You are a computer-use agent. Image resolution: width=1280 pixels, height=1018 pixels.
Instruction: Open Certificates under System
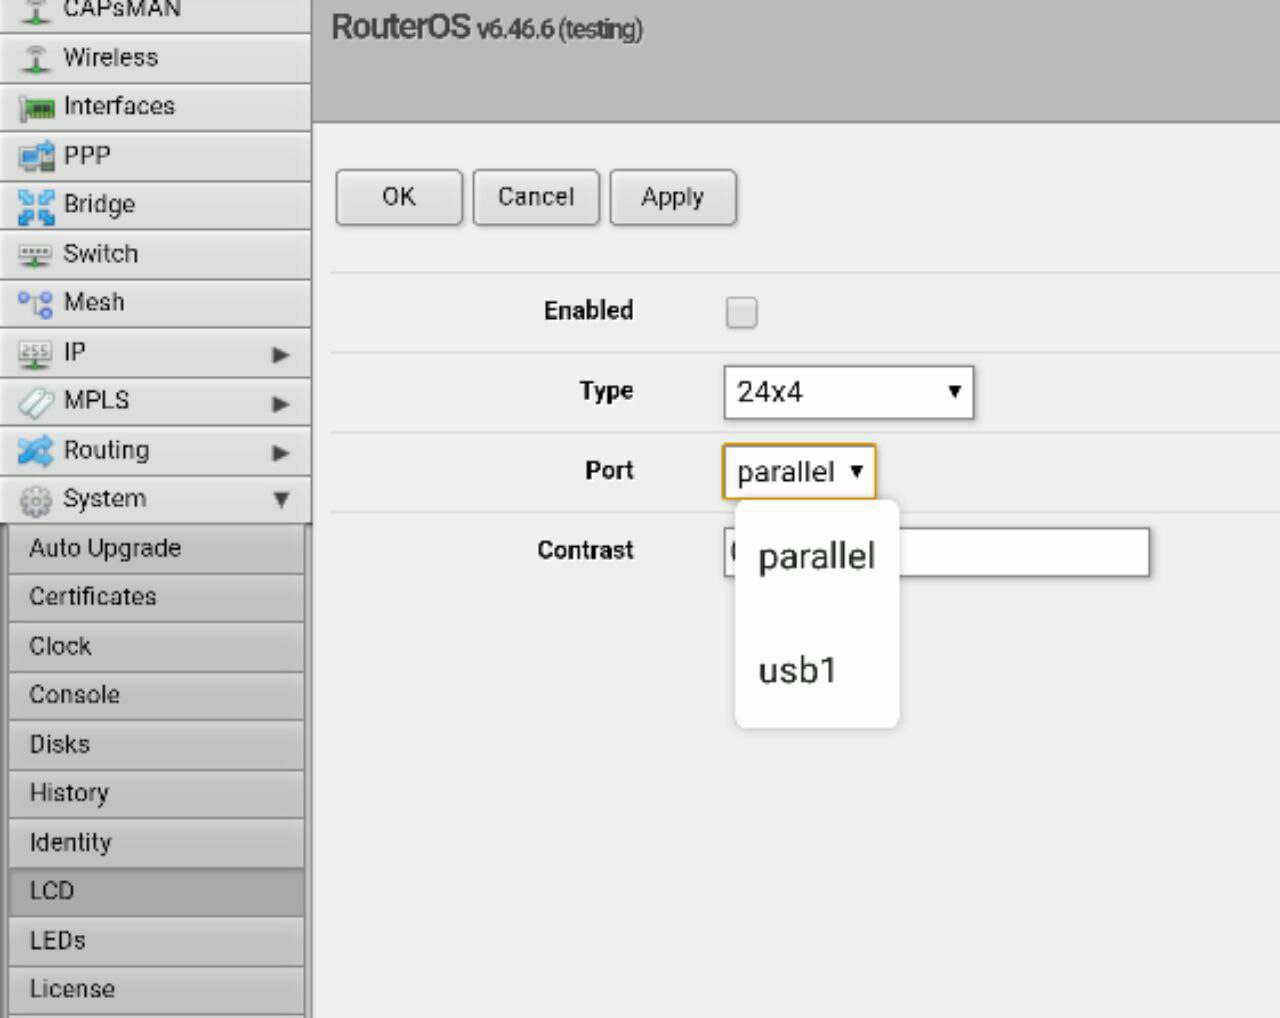click(x=156, y=597)
